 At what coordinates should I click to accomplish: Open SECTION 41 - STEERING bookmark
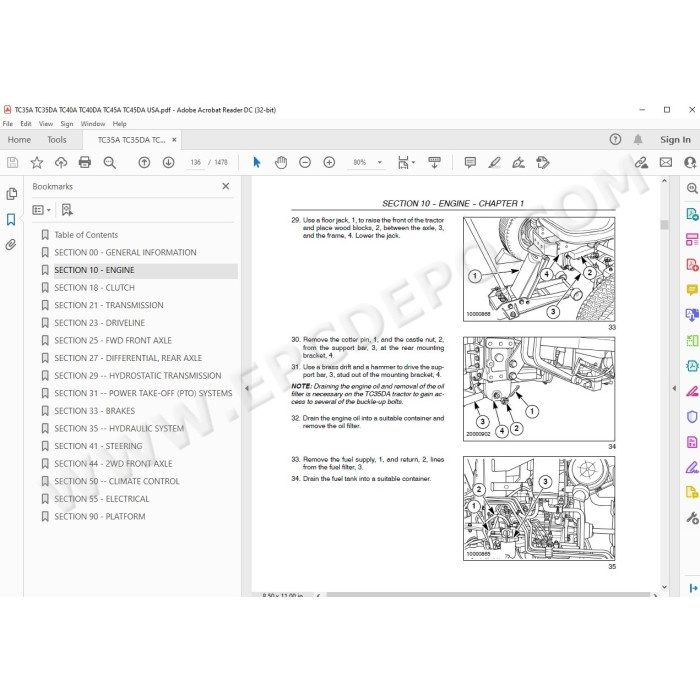[98, 446]
